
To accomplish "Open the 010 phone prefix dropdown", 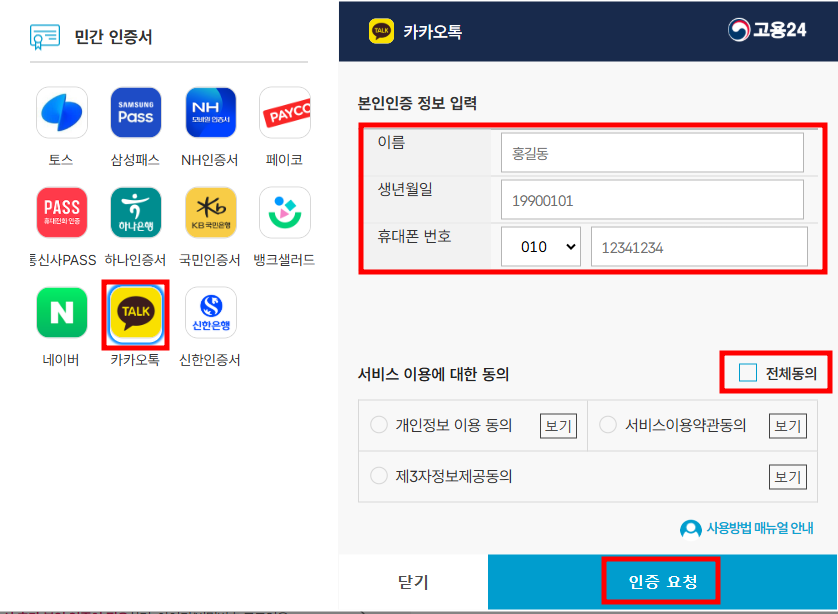I will (x=541, y=247).
